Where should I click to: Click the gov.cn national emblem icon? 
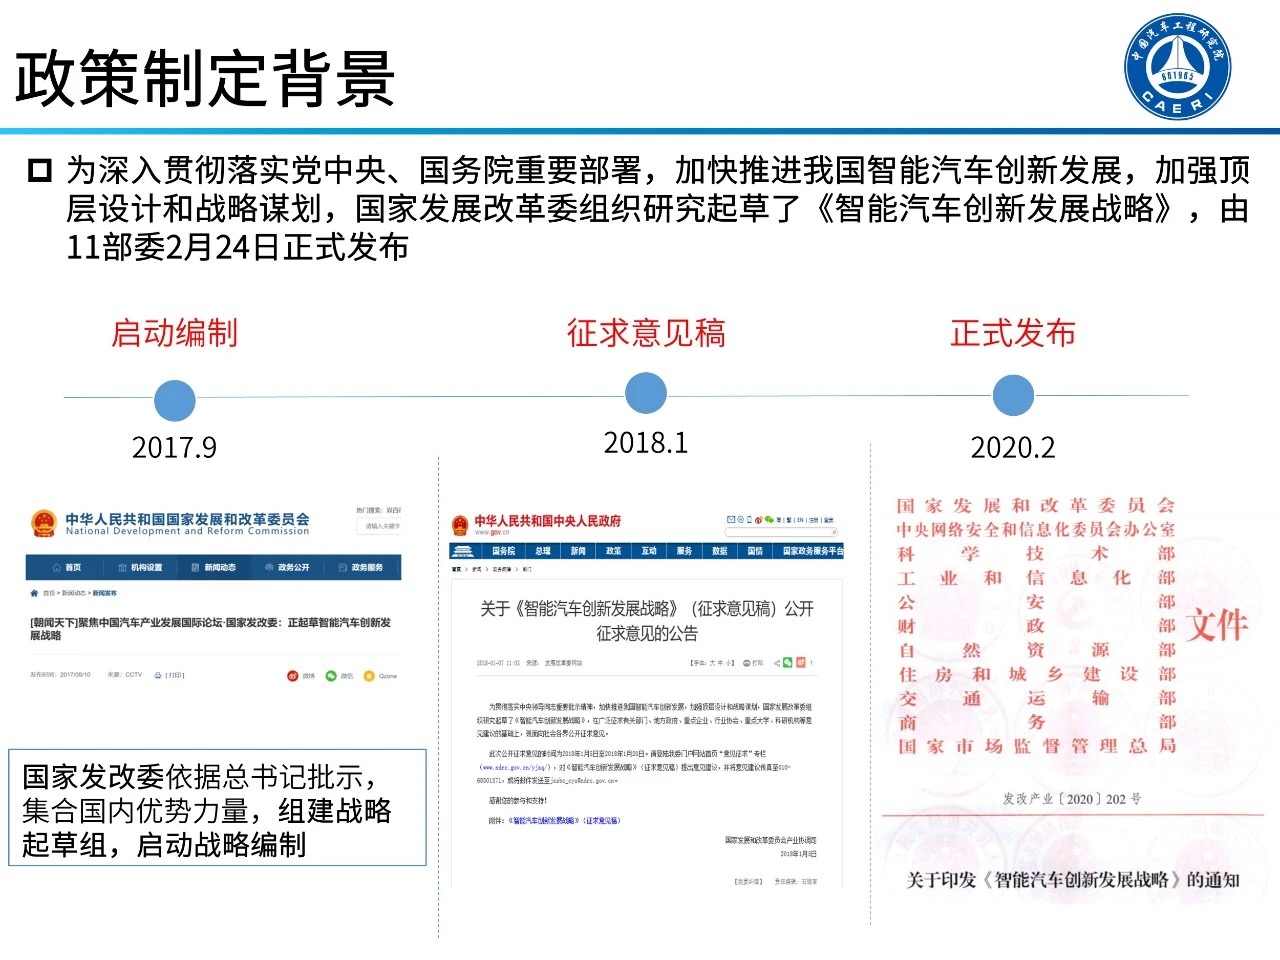tap(460, 526)
